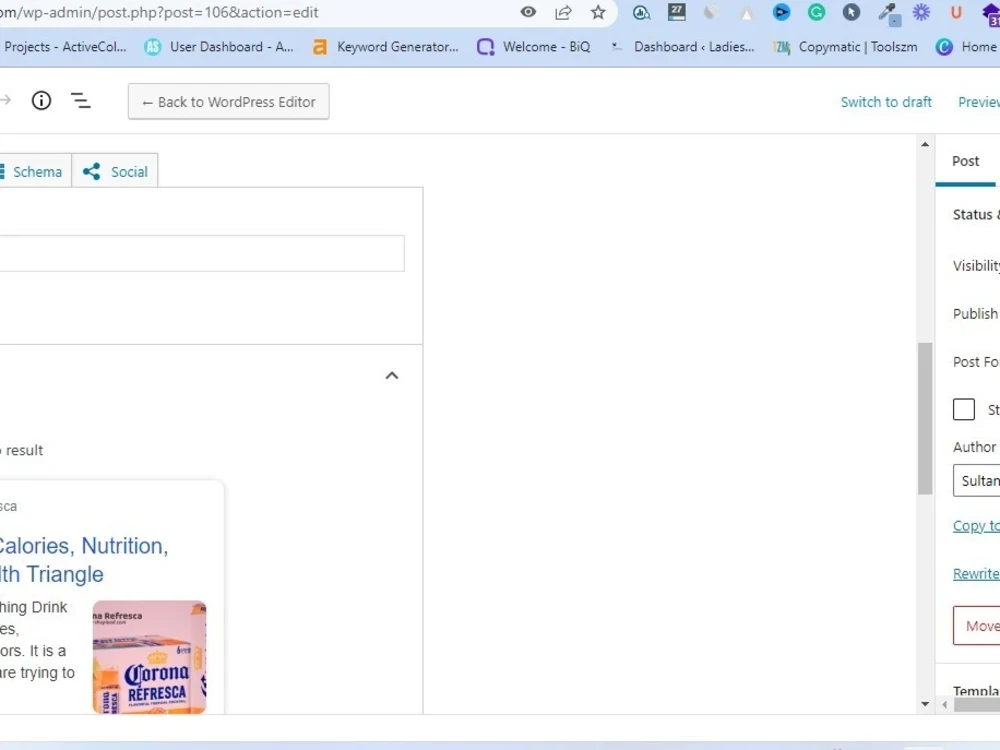1000x750 pixels.
Task: Click Switch to draft
Action: coord(886,102)
